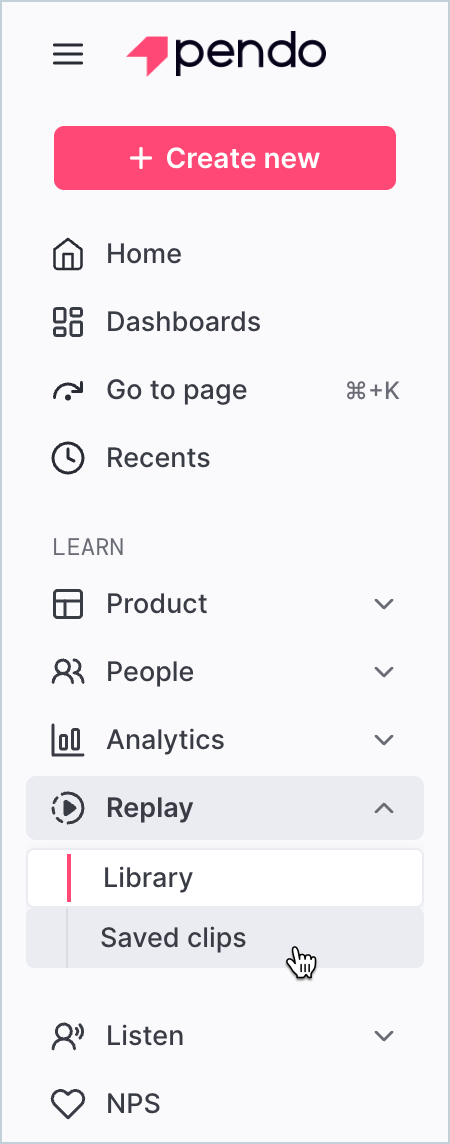The width and height of the screenshot is (450, 1144).
Task: Click the NPS heart icon
Action: tap(68, 1104)
